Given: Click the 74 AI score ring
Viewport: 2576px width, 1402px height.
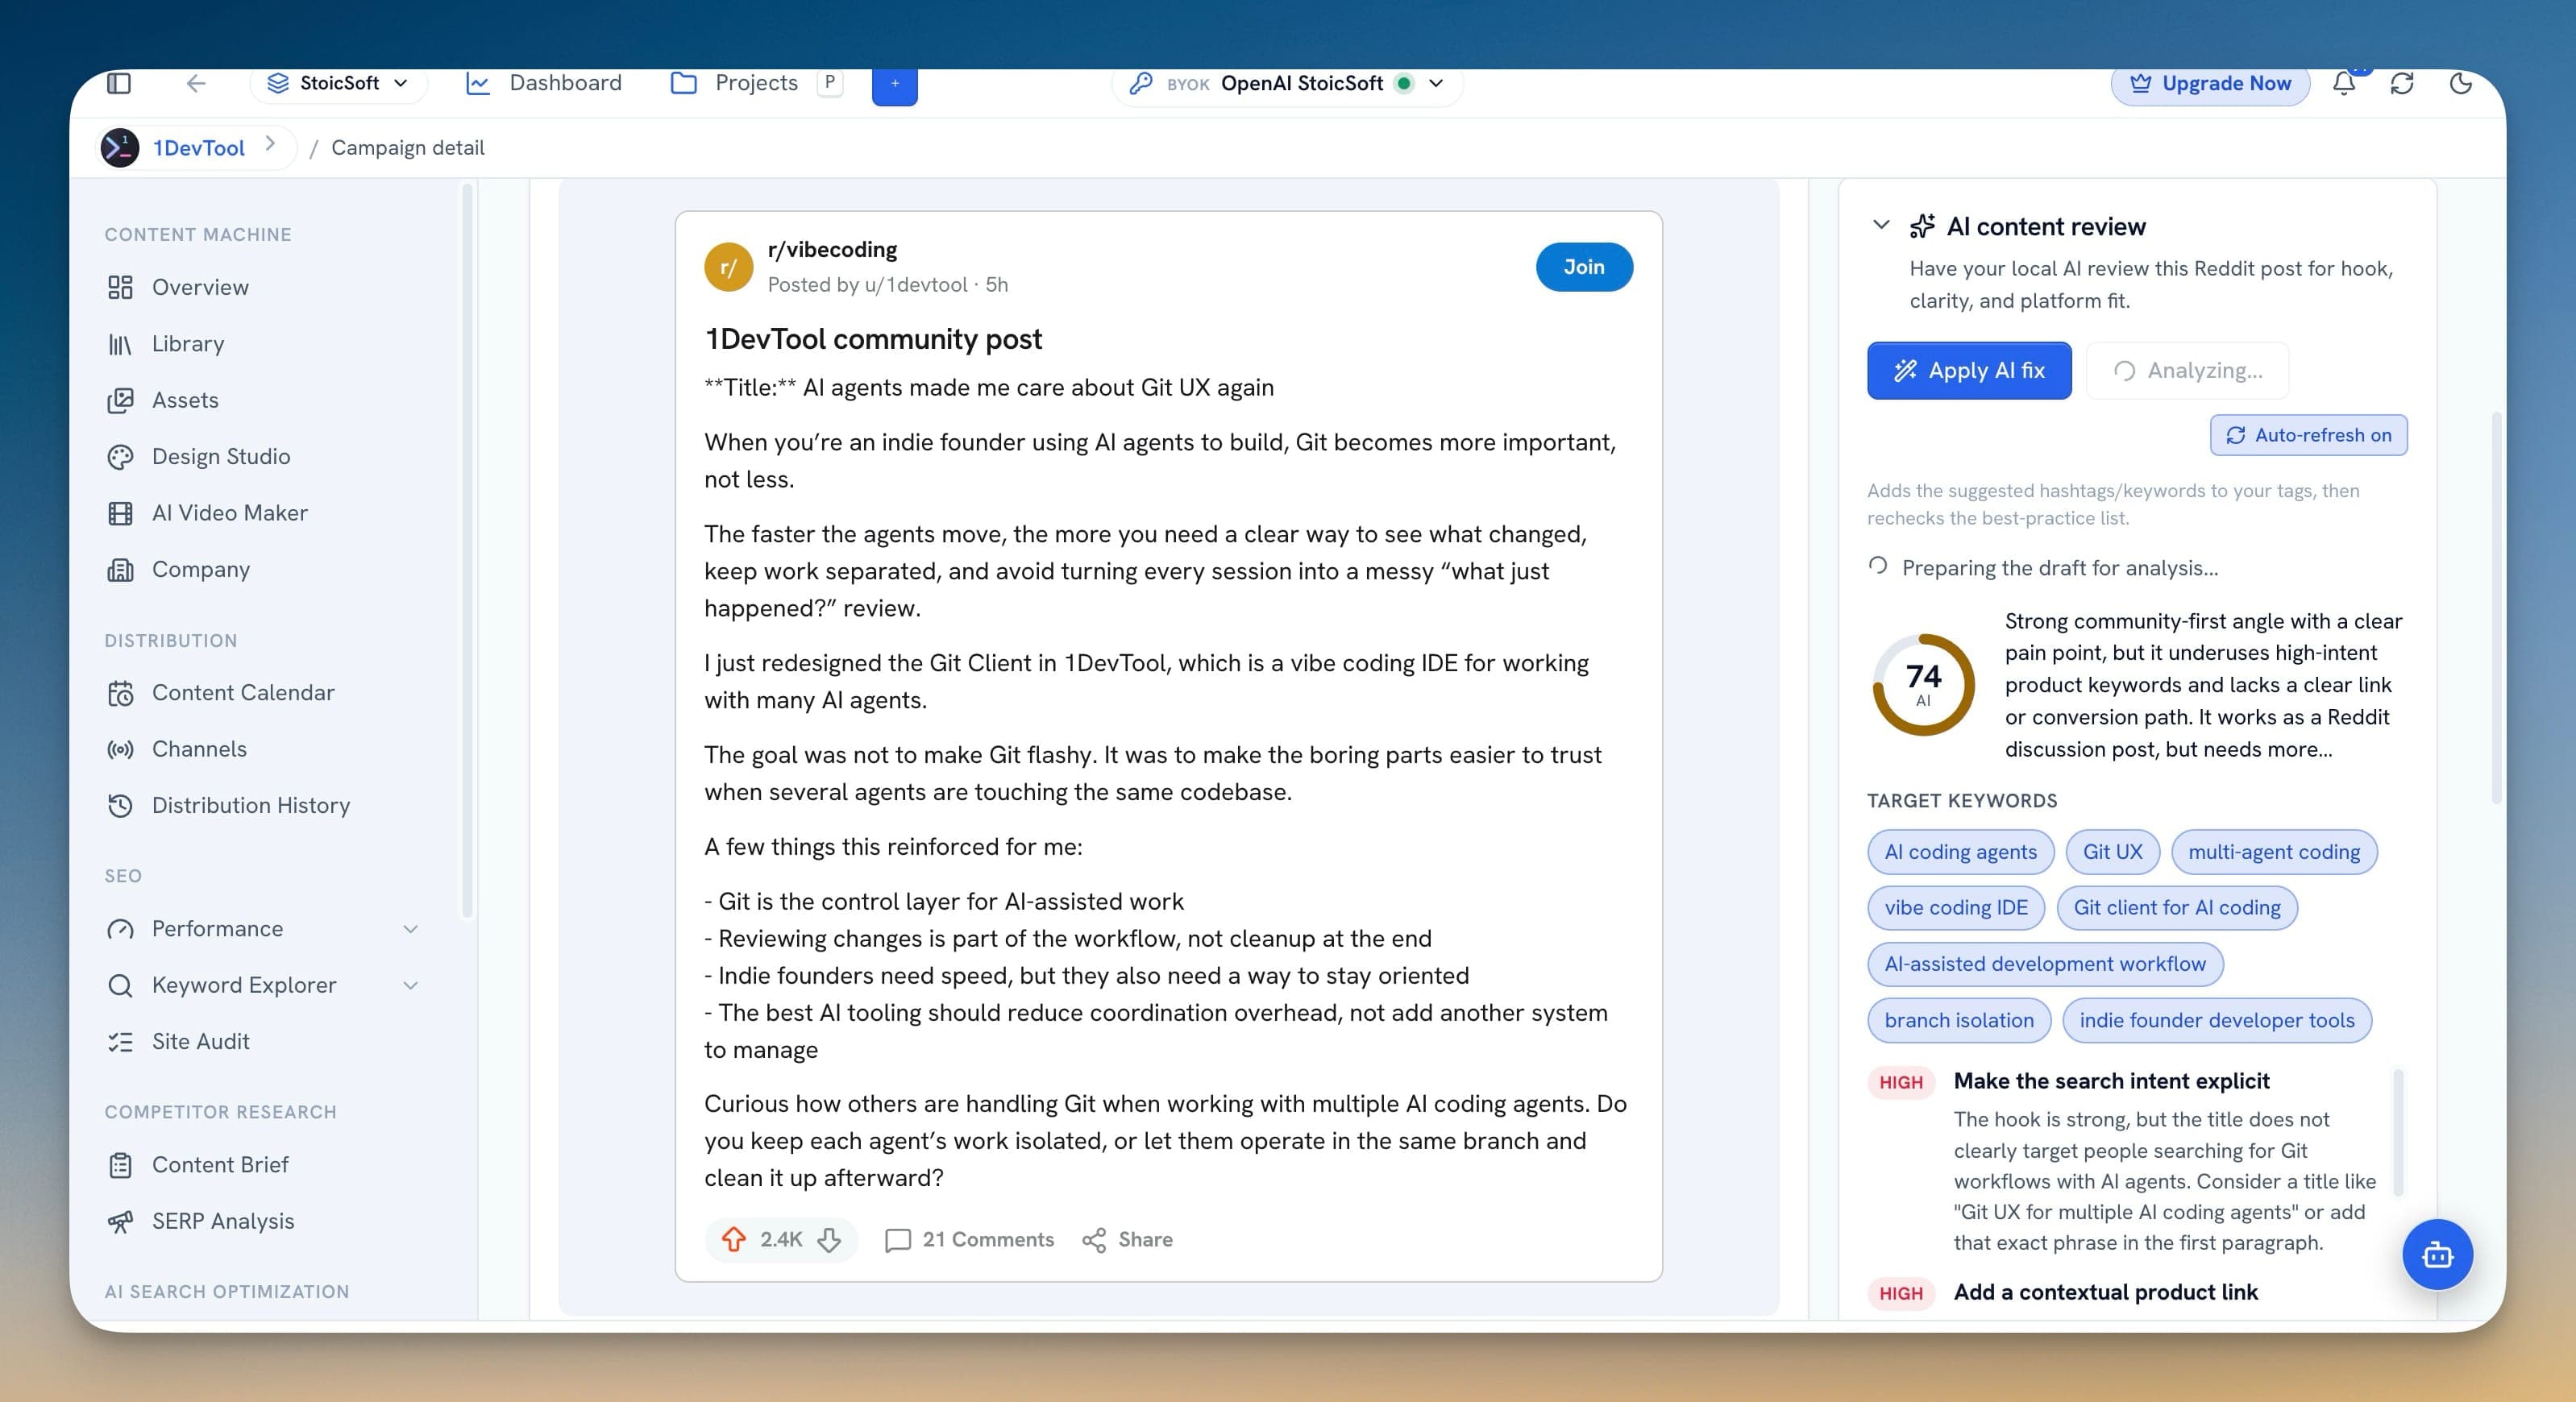Looking at the screenshot, I should [1922, 685].
